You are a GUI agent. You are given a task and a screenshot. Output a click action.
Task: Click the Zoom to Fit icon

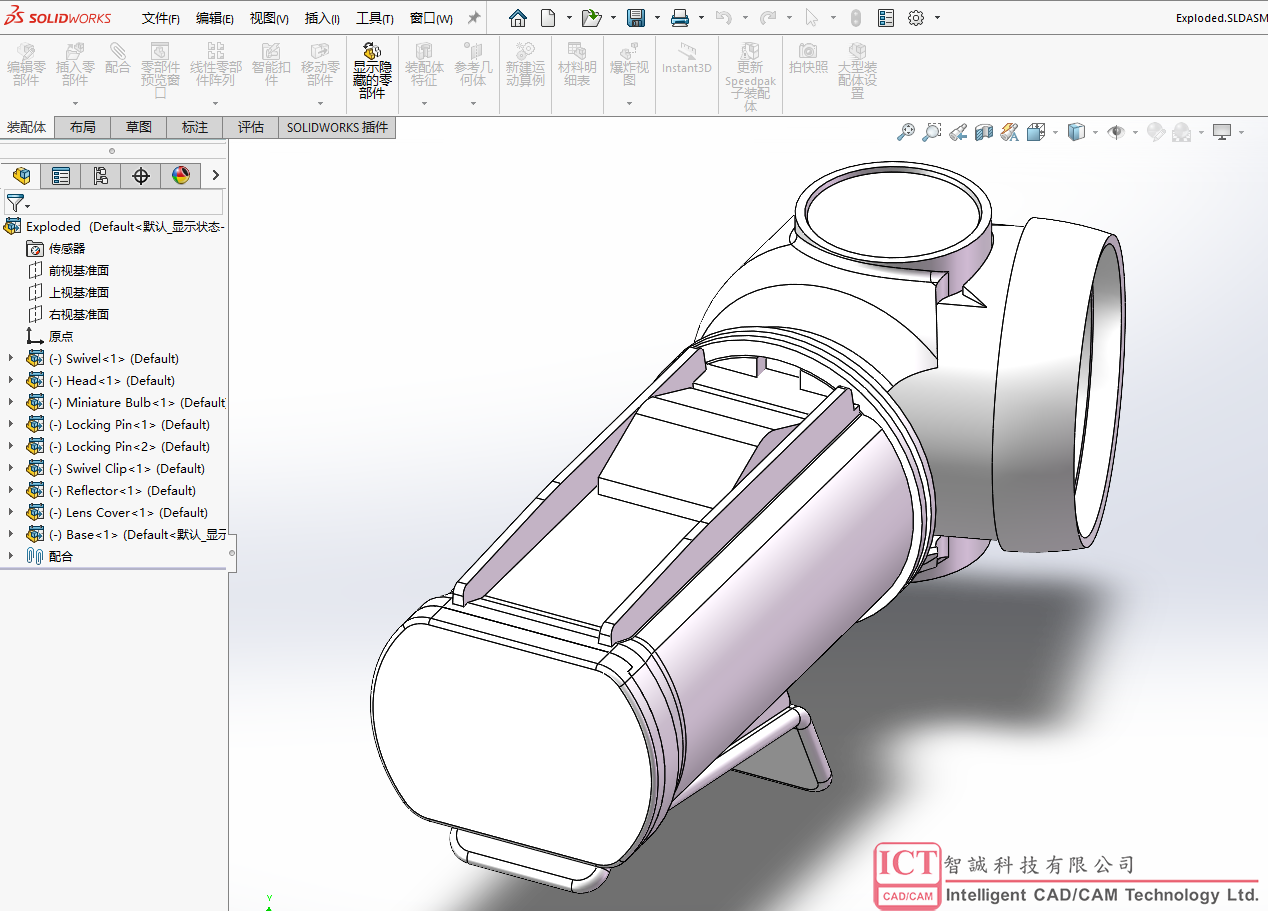(x=906, y=132)
